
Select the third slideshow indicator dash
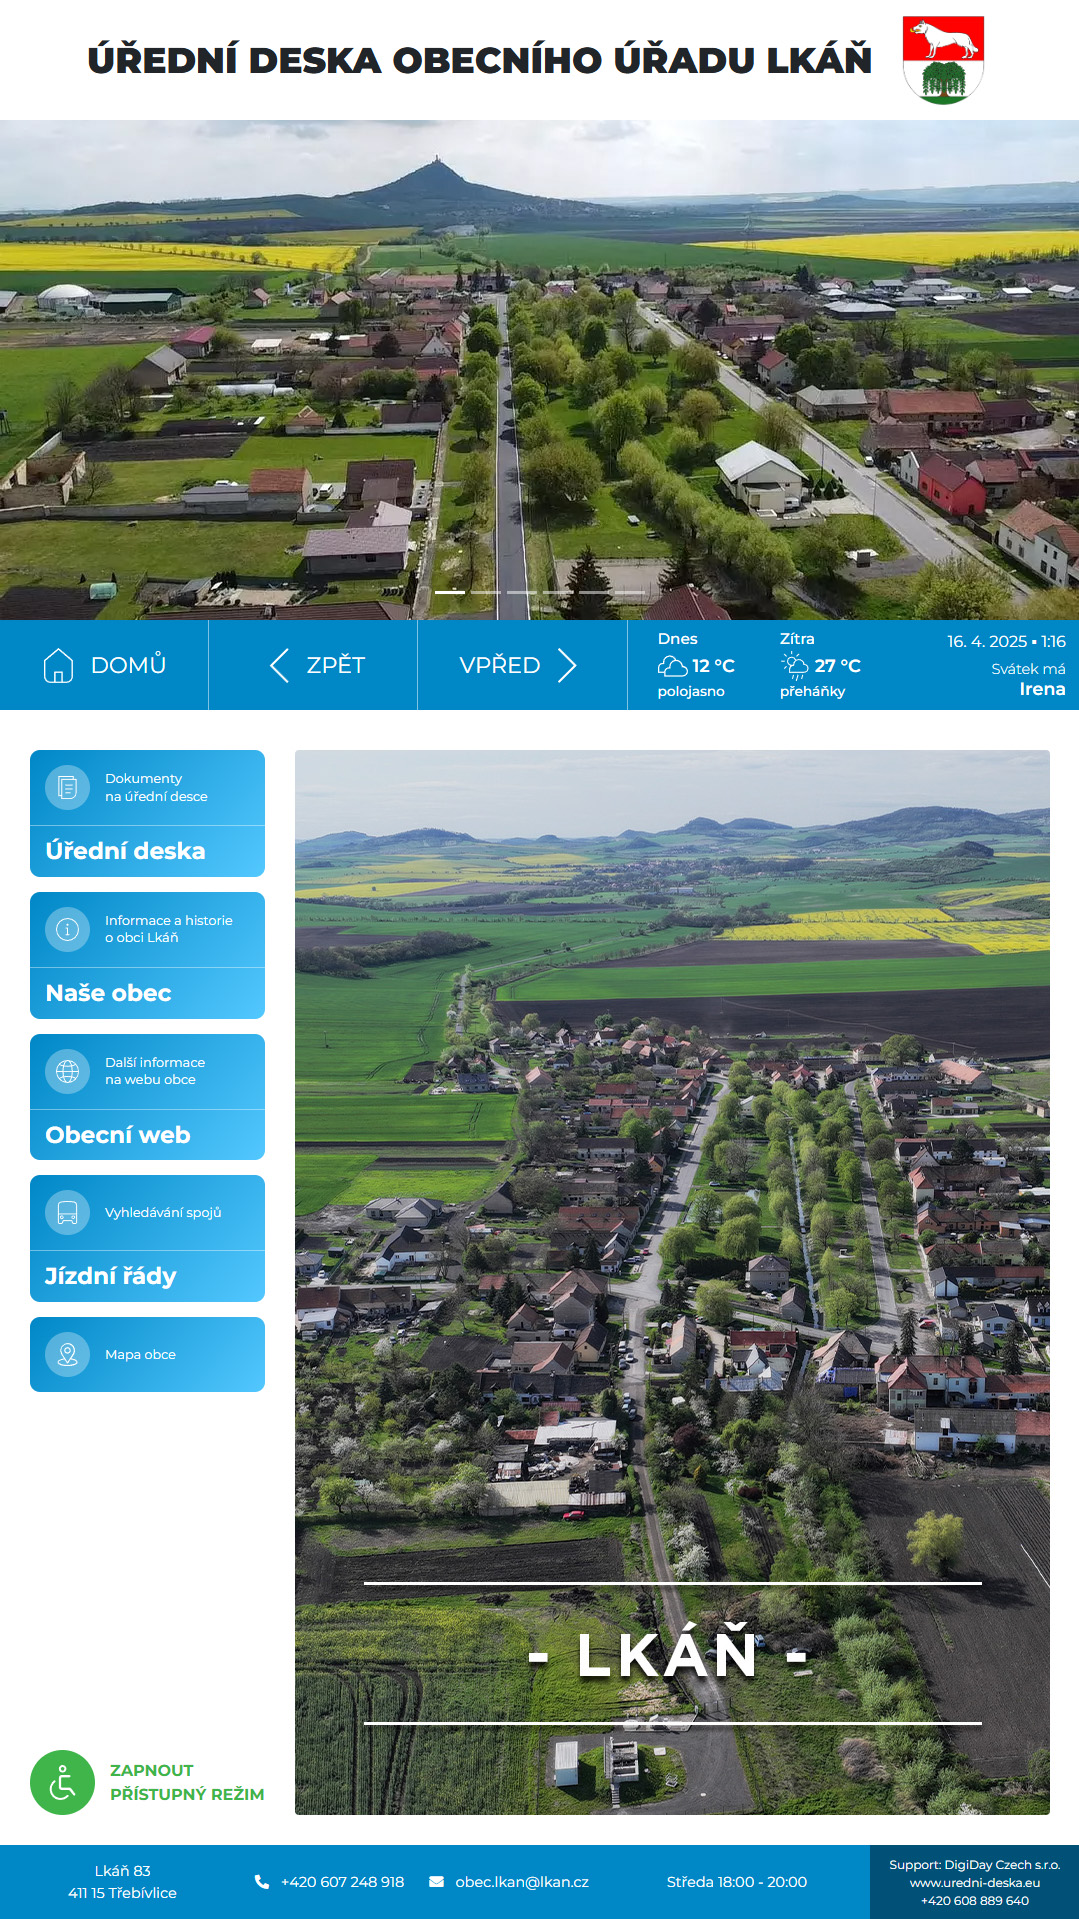tap(522, 592)
